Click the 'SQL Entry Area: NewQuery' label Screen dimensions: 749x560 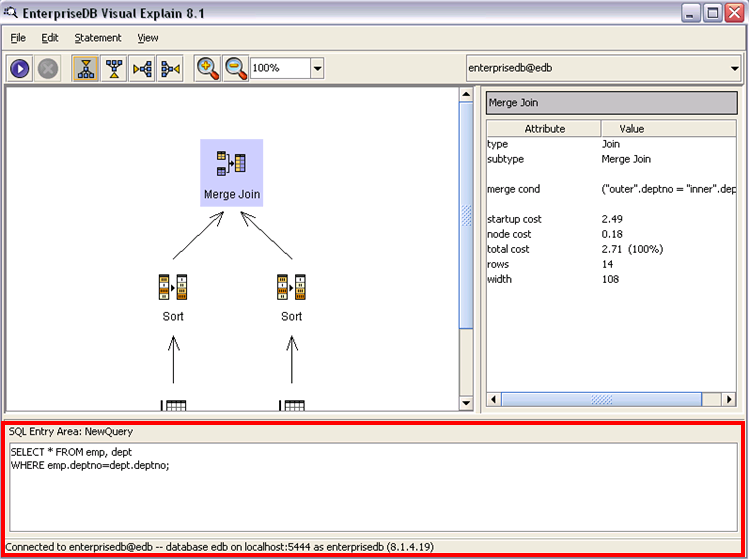pyautogui.click(x=71, y=431)
